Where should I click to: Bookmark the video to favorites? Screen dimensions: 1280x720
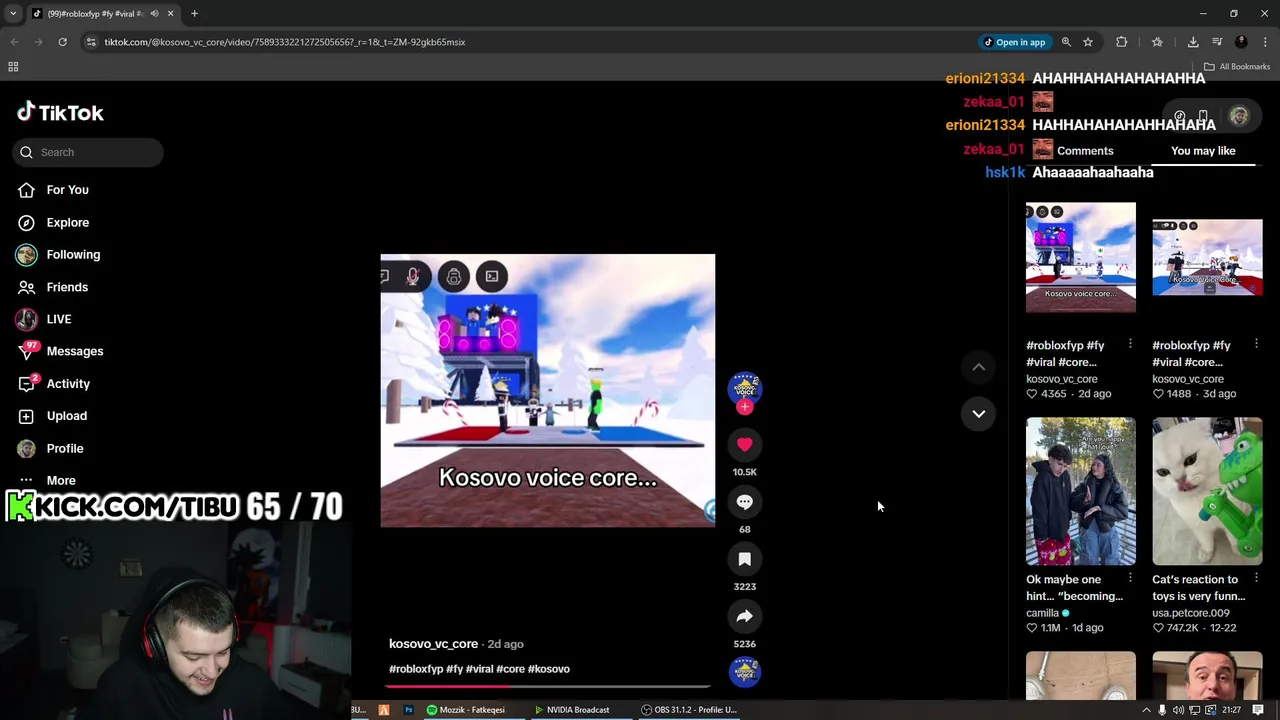(x=744, y=559)
